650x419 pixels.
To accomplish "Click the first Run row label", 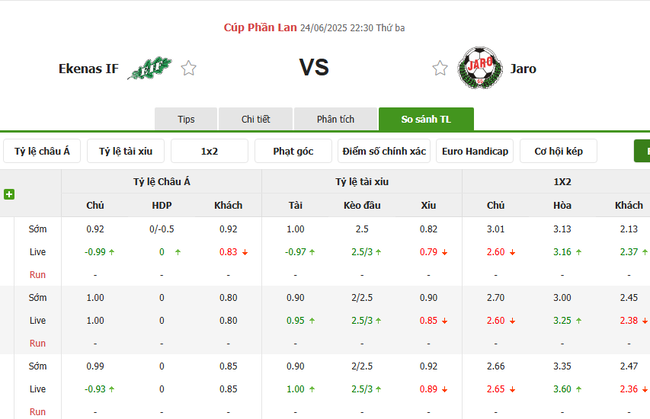I will tap(37, 274).
